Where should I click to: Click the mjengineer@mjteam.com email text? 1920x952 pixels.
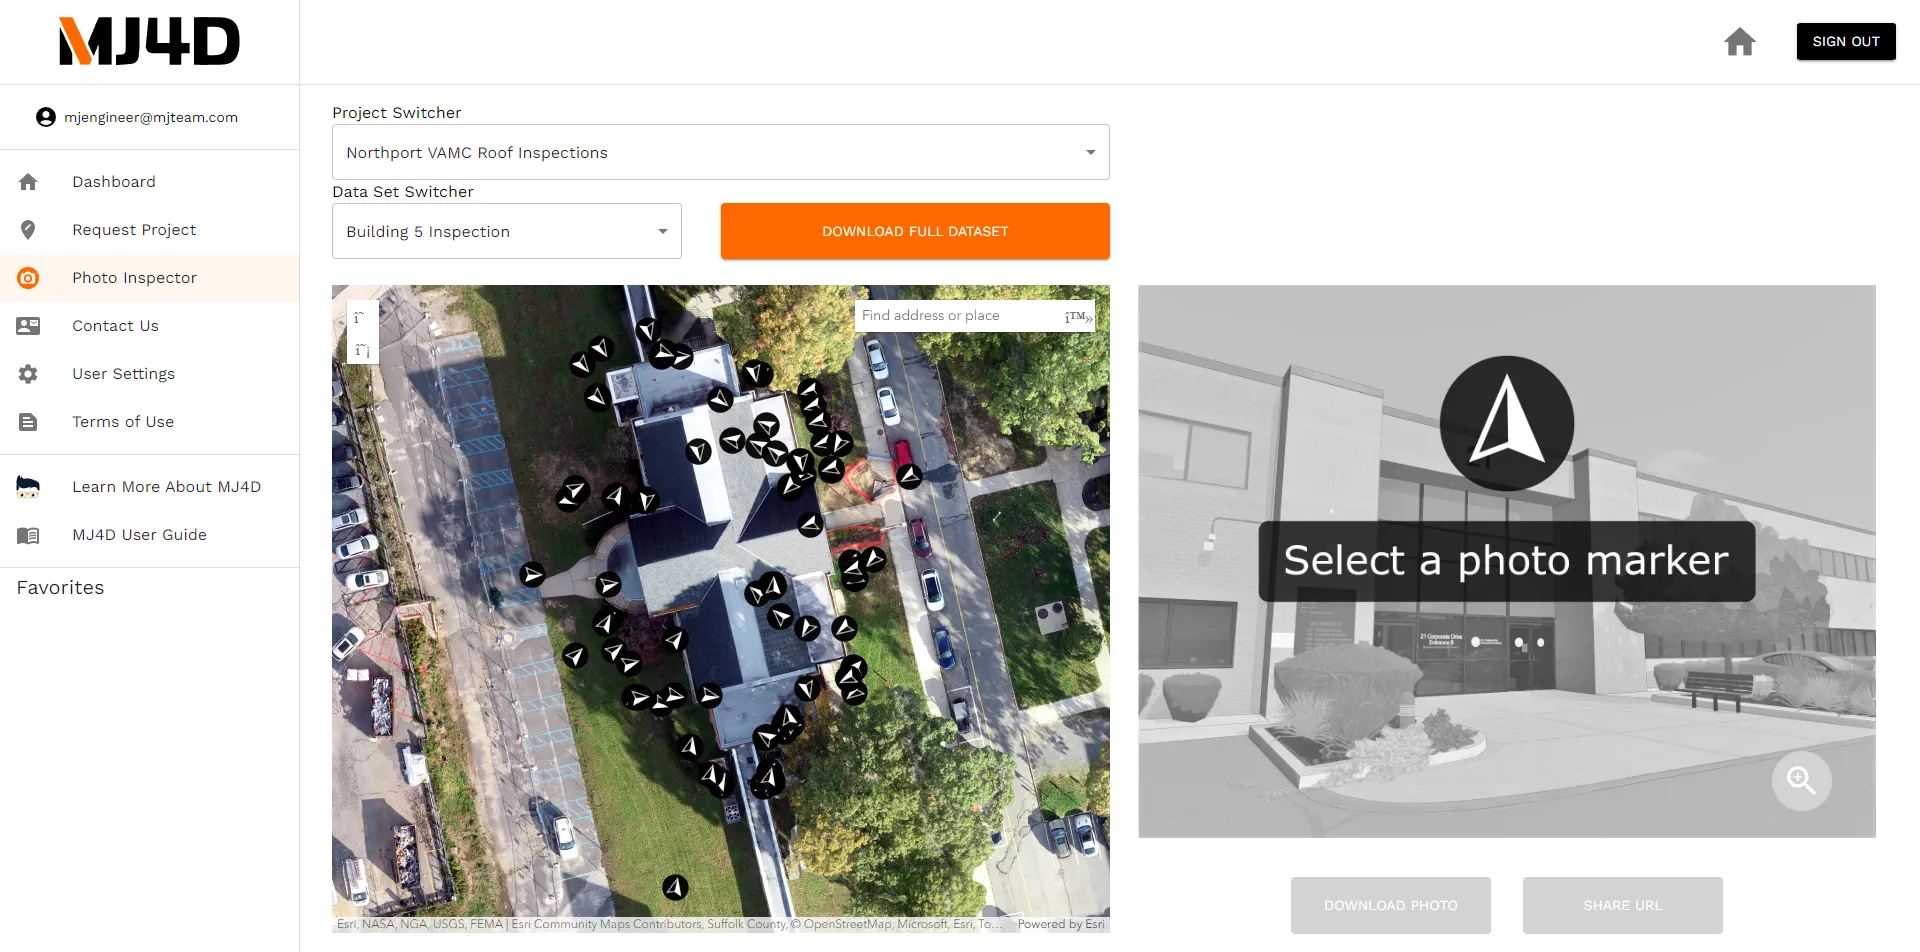[151, 117]
